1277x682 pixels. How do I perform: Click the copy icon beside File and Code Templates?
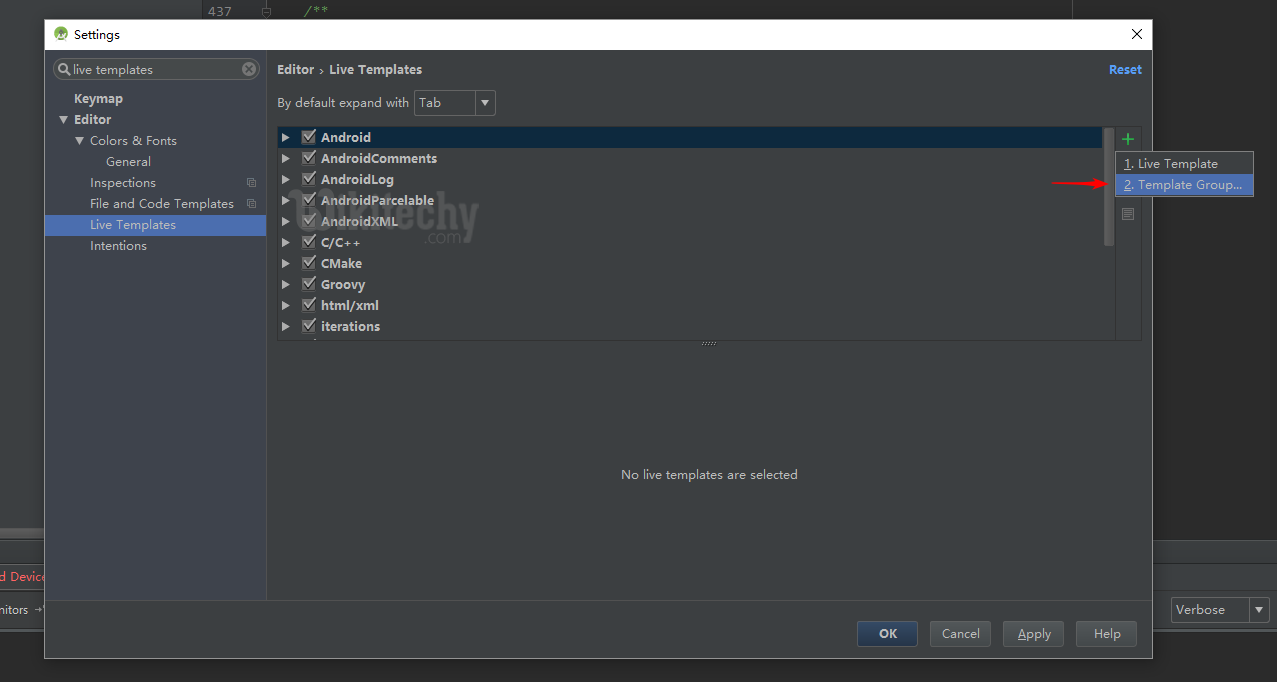(251, 203)
